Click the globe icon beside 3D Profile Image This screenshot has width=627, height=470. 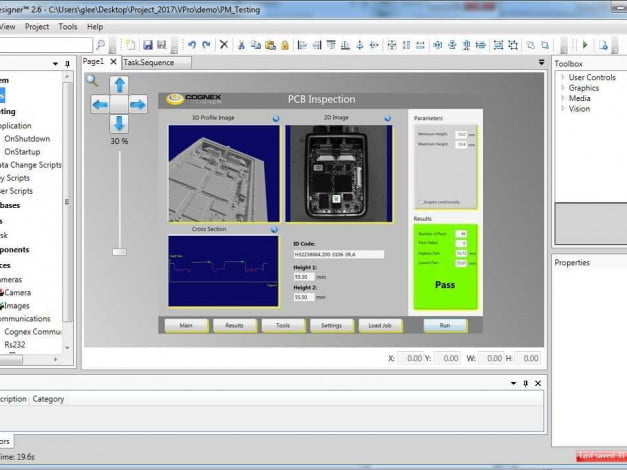tap(276, 119)
